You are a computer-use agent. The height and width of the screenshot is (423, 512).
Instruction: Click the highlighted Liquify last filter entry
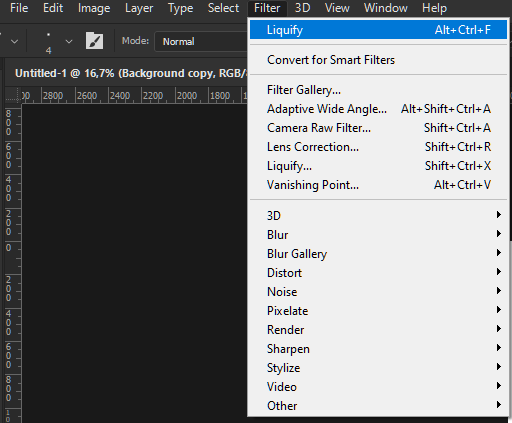pyautogui.click(x=378, y=30)
